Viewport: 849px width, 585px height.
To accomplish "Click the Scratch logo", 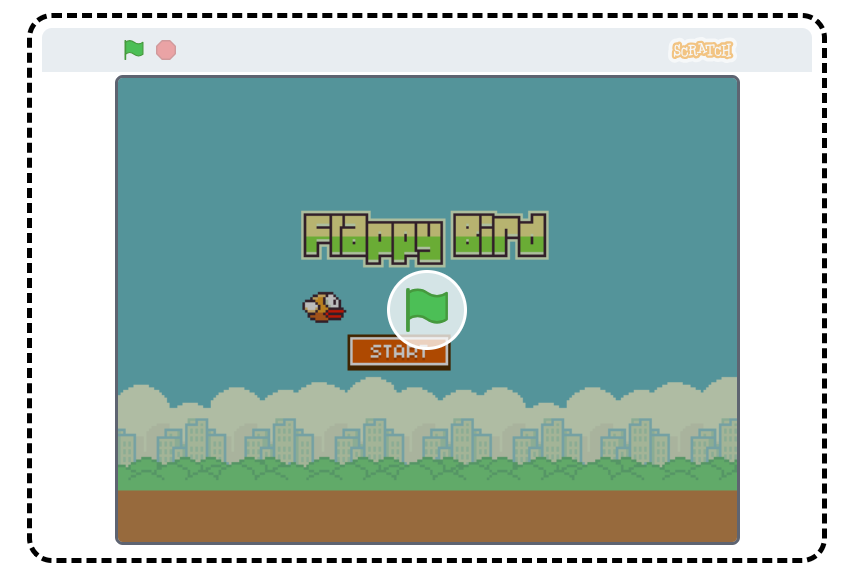I will point(702,50).
